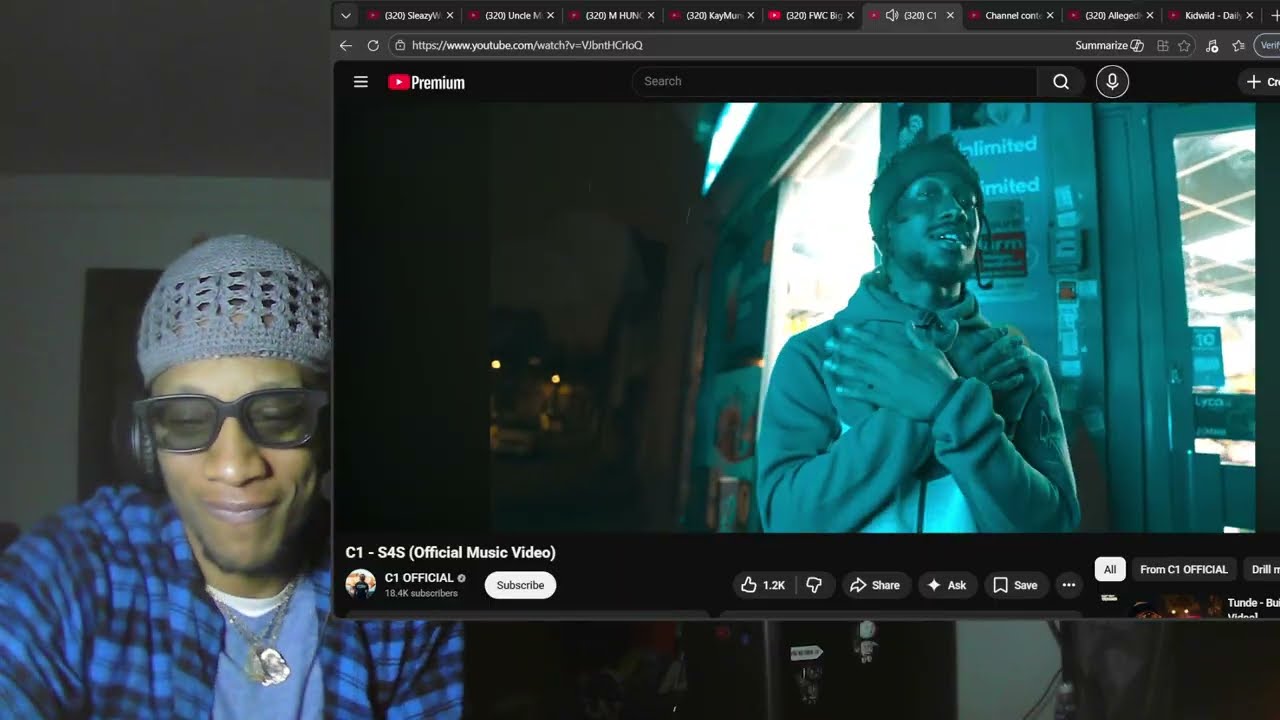Reload the page
This screenshot has height=720, width=1280.
point(373,45)
